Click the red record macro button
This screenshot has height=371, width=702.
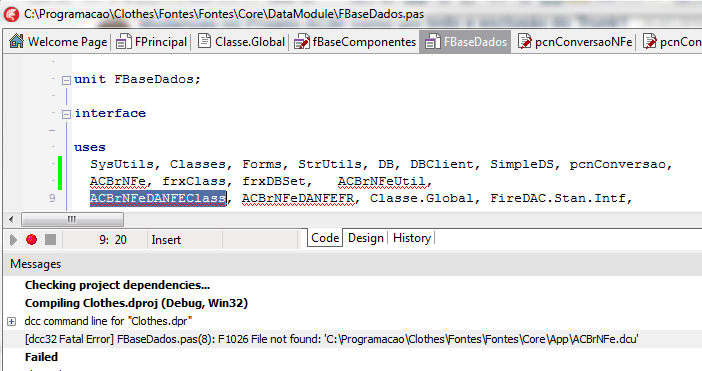(31, 239)
